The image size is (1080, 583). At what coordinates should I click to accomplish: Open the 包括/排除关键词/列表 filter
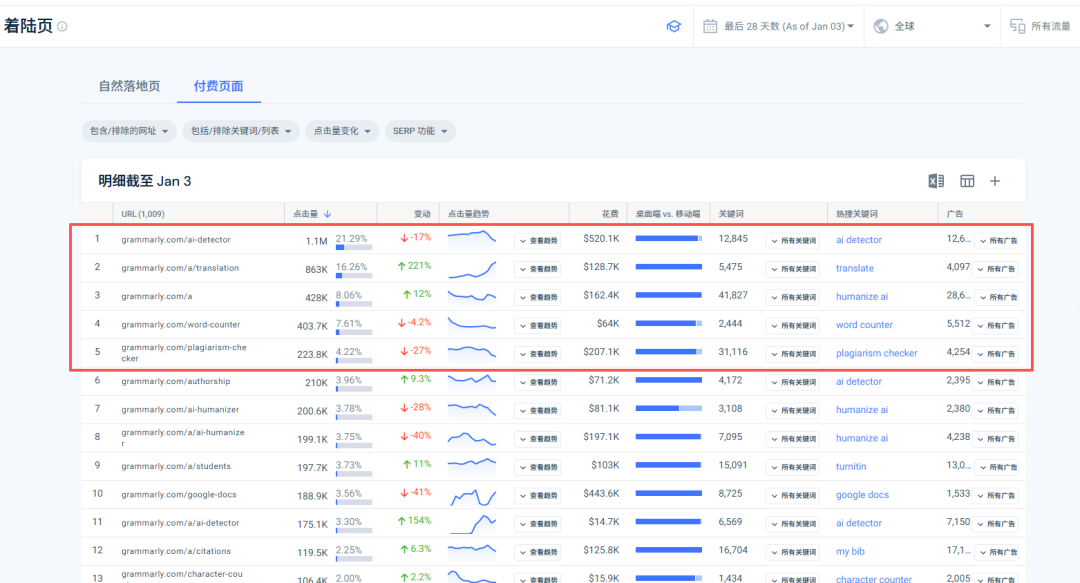240,131
